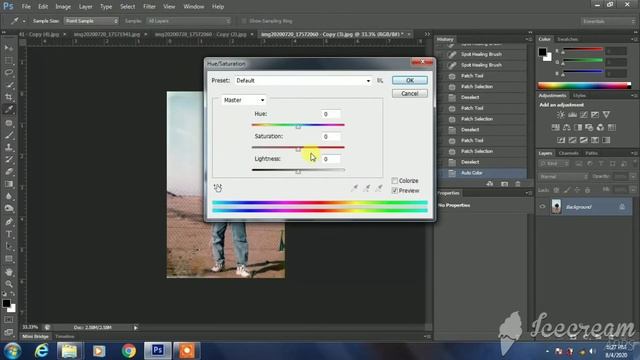Select the Pen tool
640x360 pixels.
tap(9, 222)
